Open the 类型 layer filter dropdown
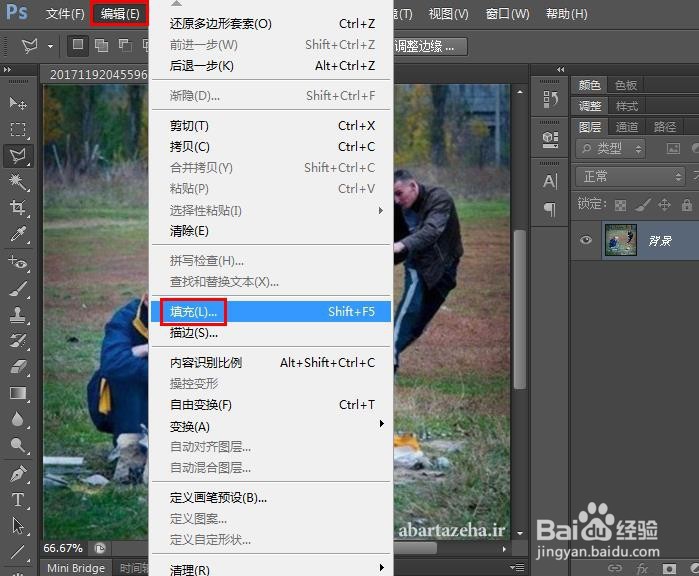The image size is (699, 576). (611, 148)
